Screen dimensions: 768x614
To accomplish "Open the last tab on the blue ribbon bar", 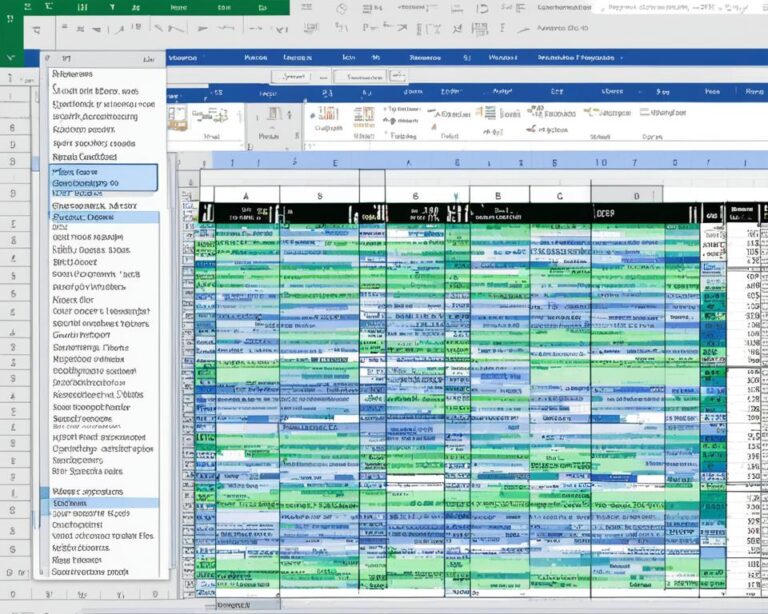I will coord(711,58).
